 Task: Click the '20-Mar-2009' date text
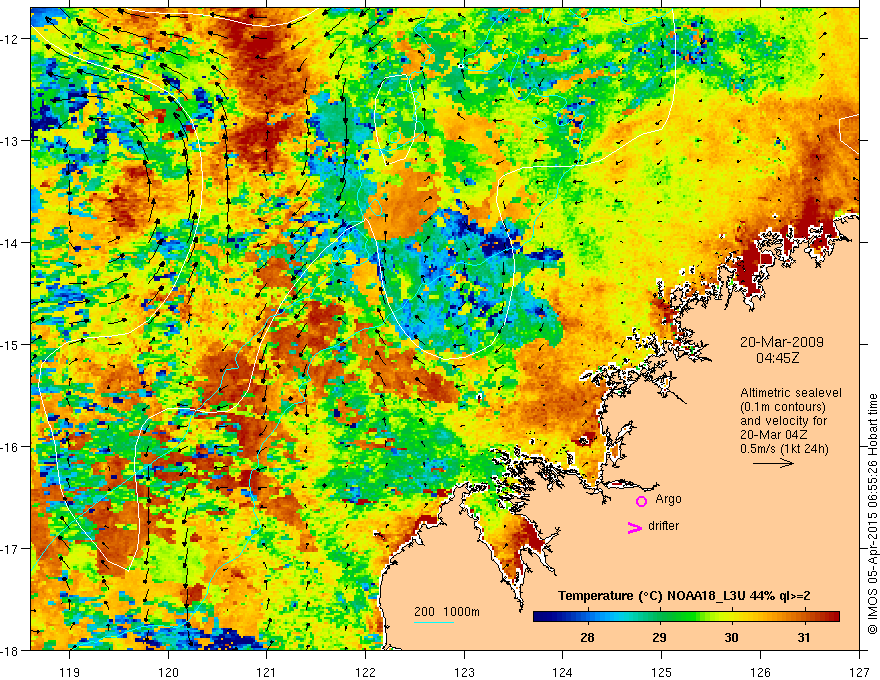[x=782, y=342]
